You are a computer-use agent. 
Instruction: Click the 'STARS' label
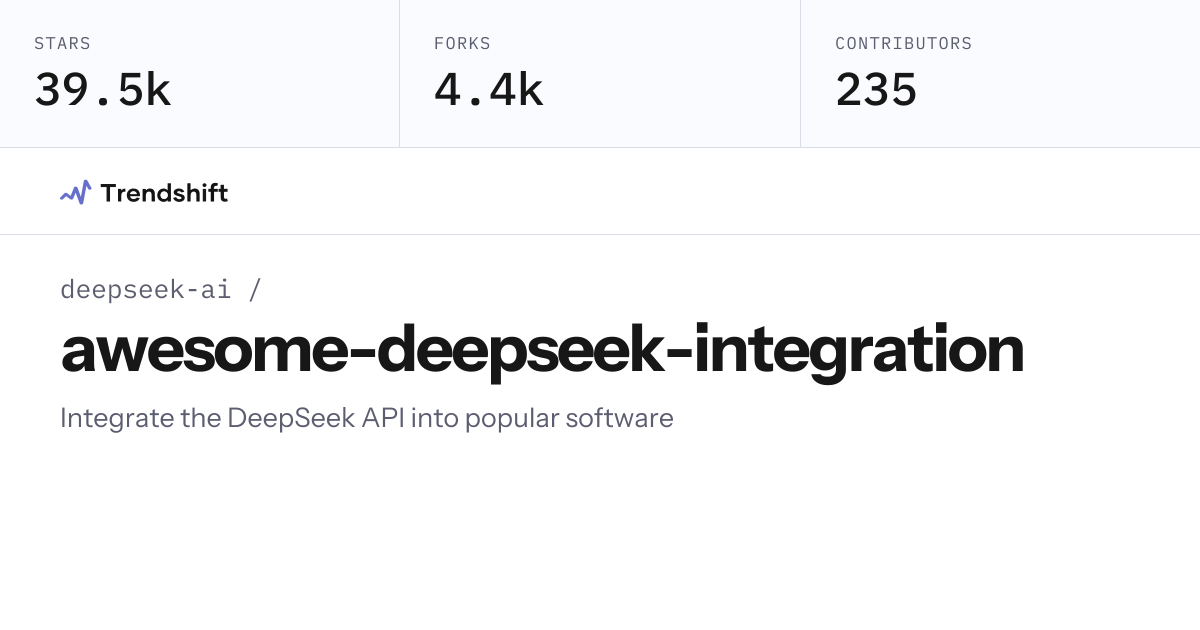coord(62,44)
